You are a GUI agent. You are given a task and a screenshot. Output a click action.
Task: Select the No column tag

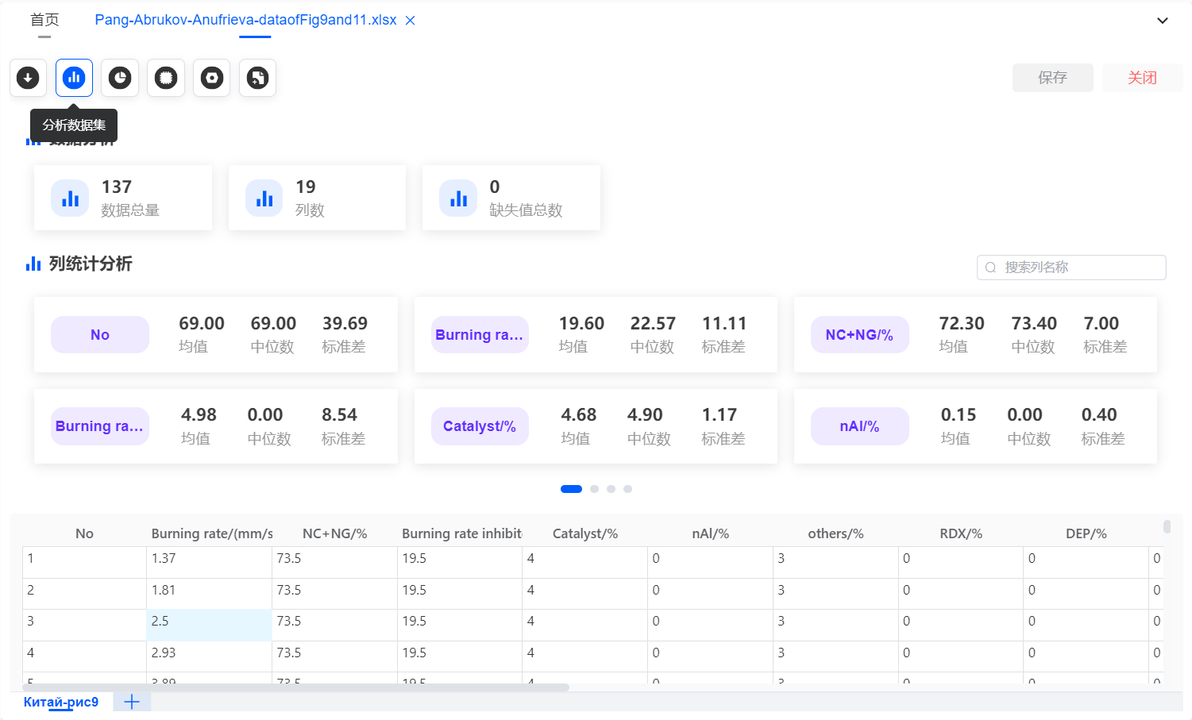pyautogui.click(x=100, y=335)
